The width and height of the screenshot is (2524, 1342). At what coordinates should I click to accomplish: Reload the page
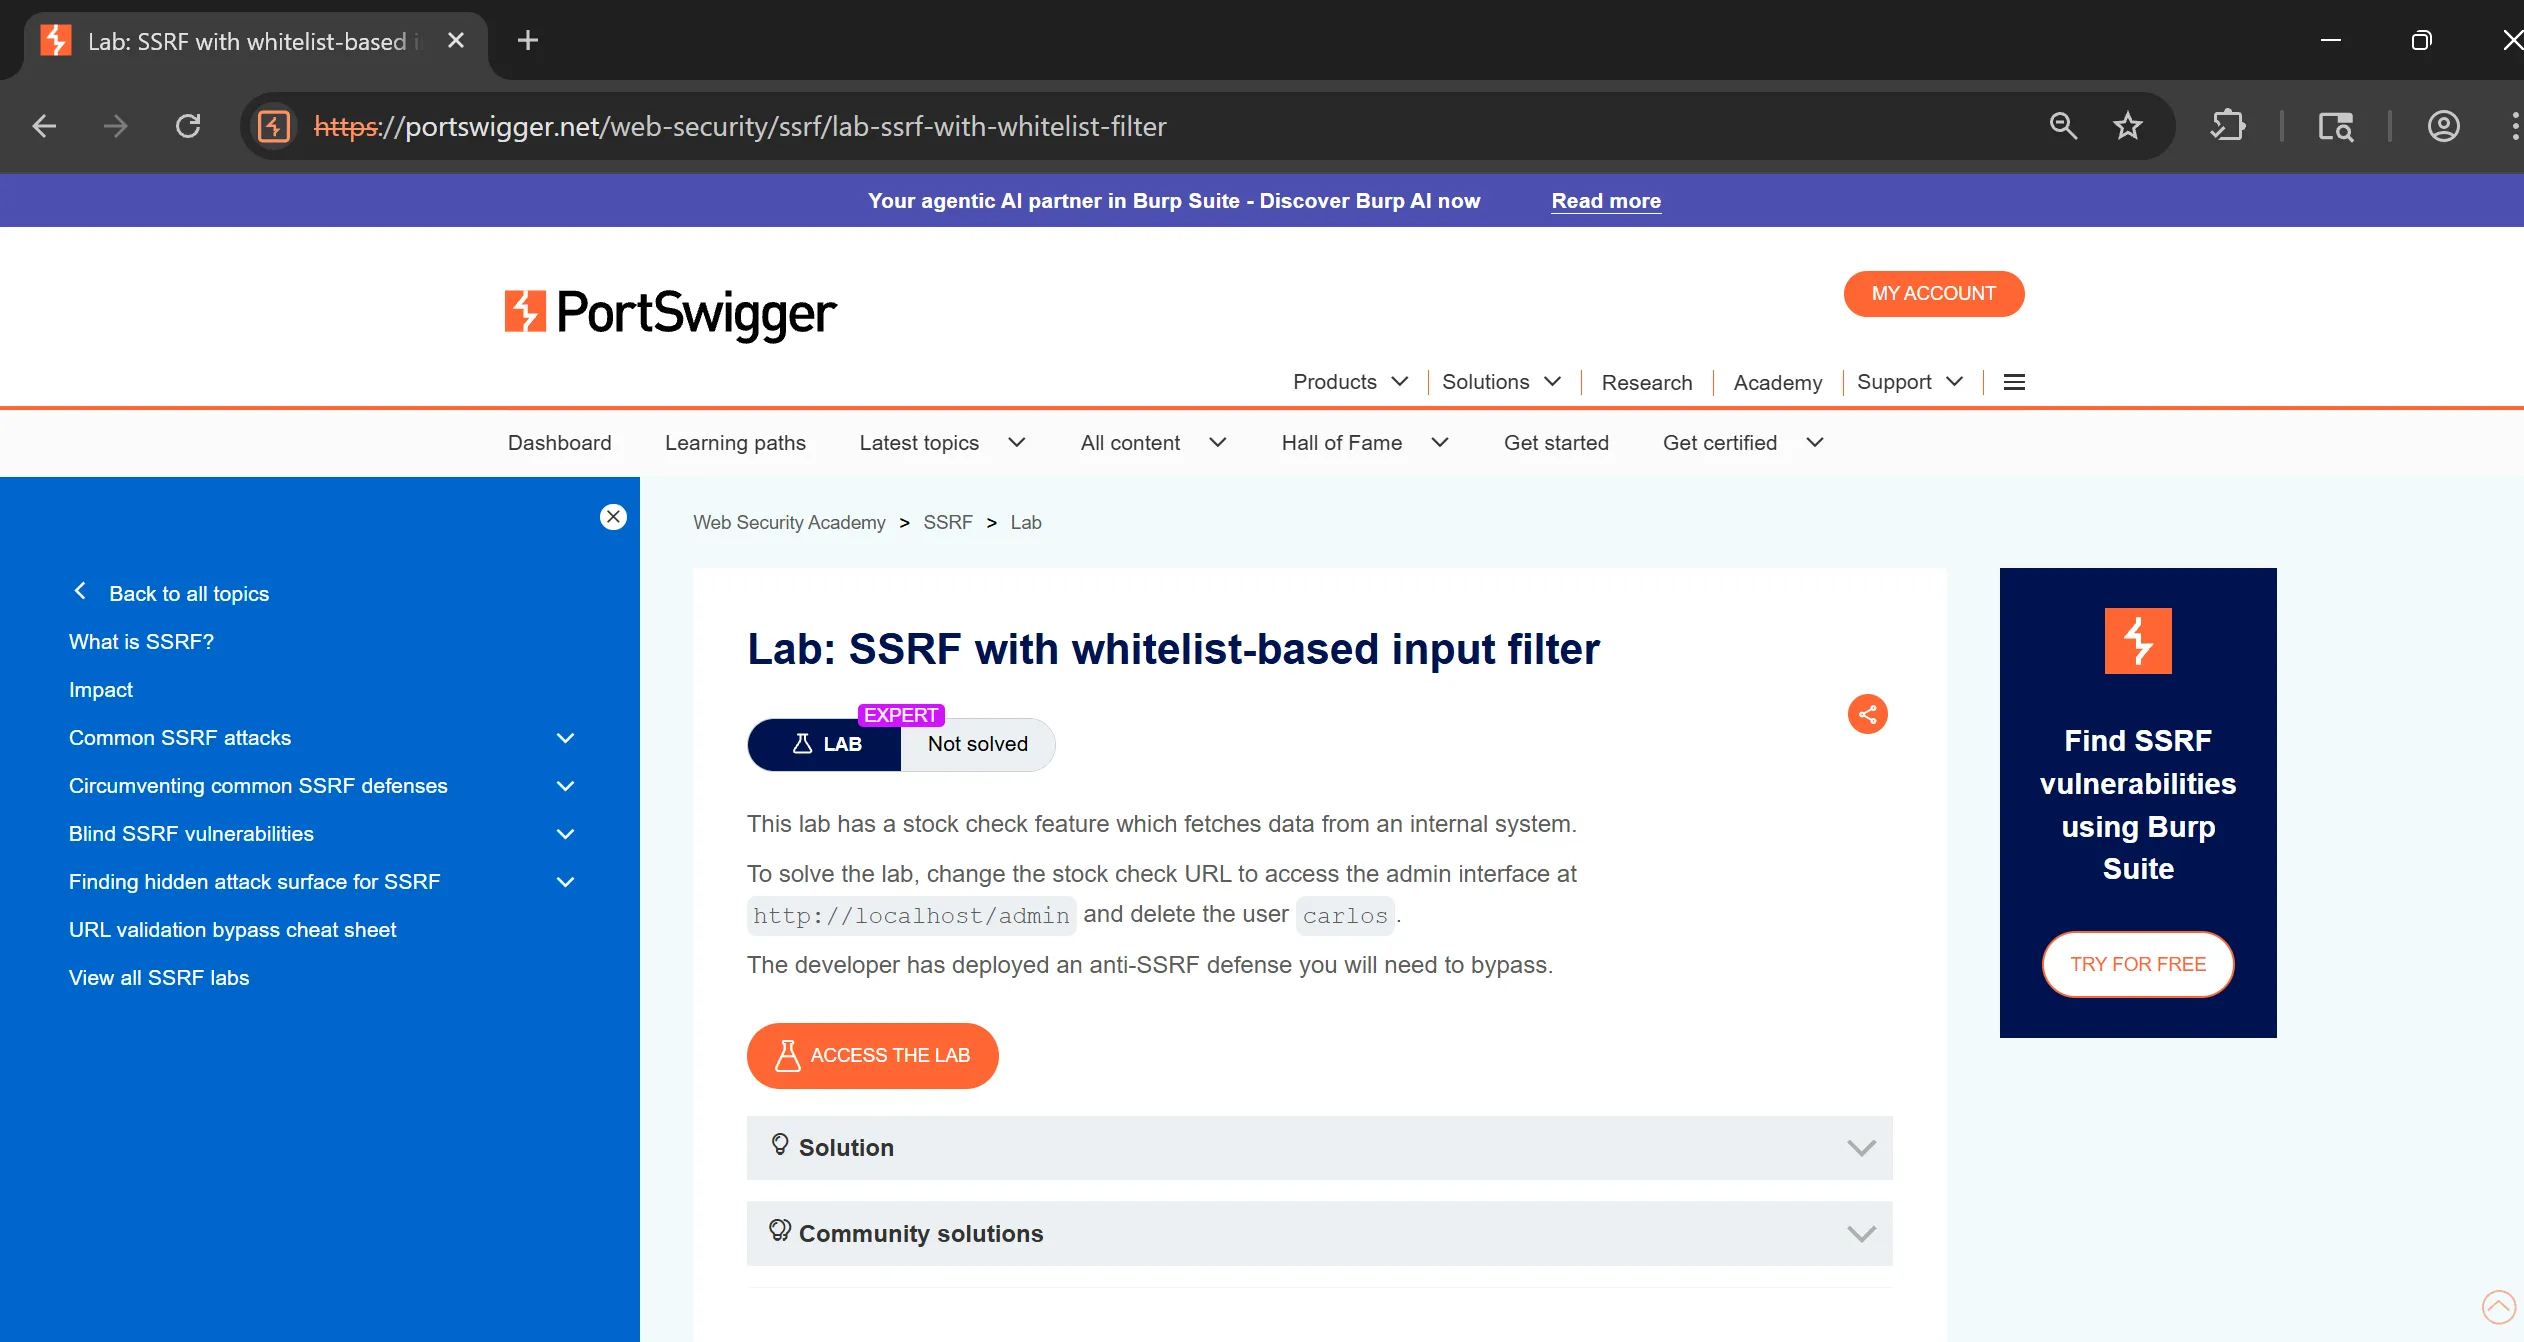[188, 126]
